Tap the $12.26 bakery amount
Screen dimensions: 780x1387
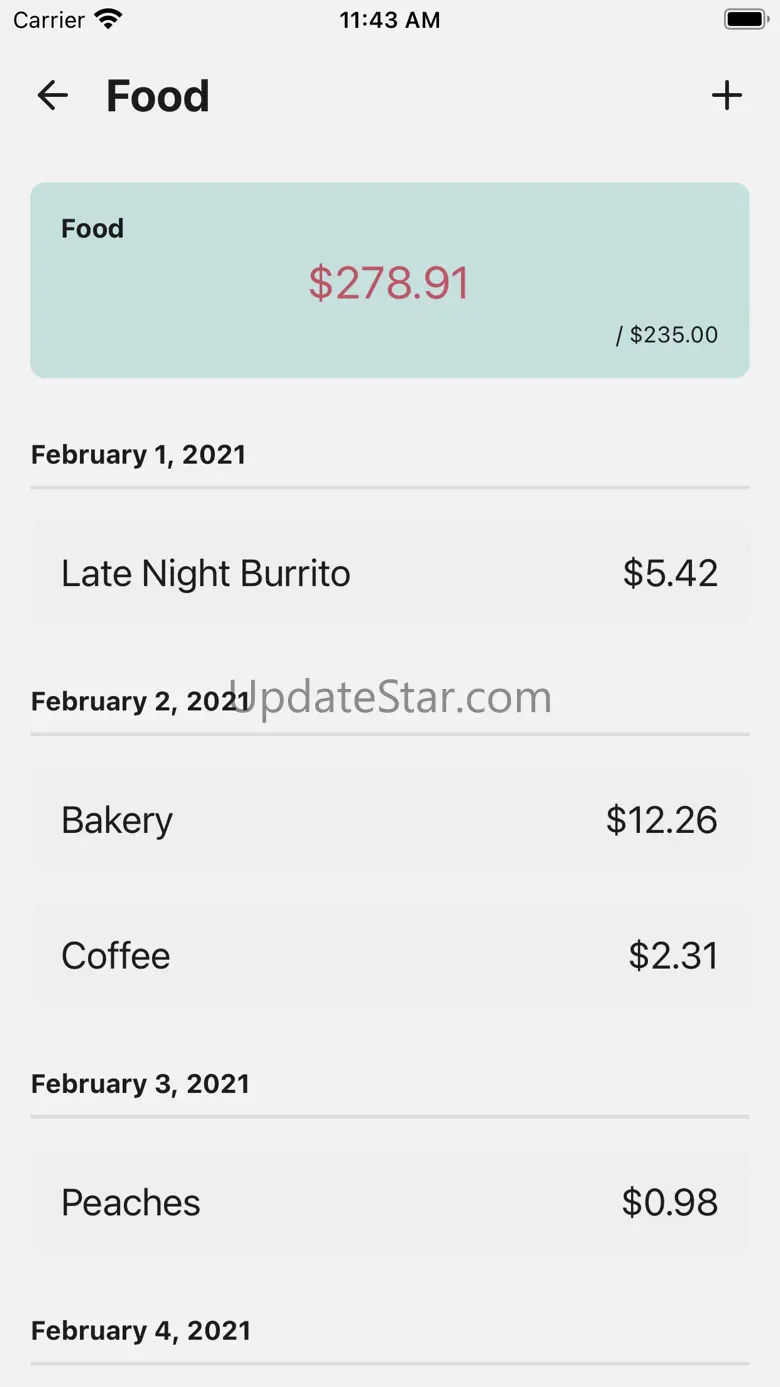point(662,820)
